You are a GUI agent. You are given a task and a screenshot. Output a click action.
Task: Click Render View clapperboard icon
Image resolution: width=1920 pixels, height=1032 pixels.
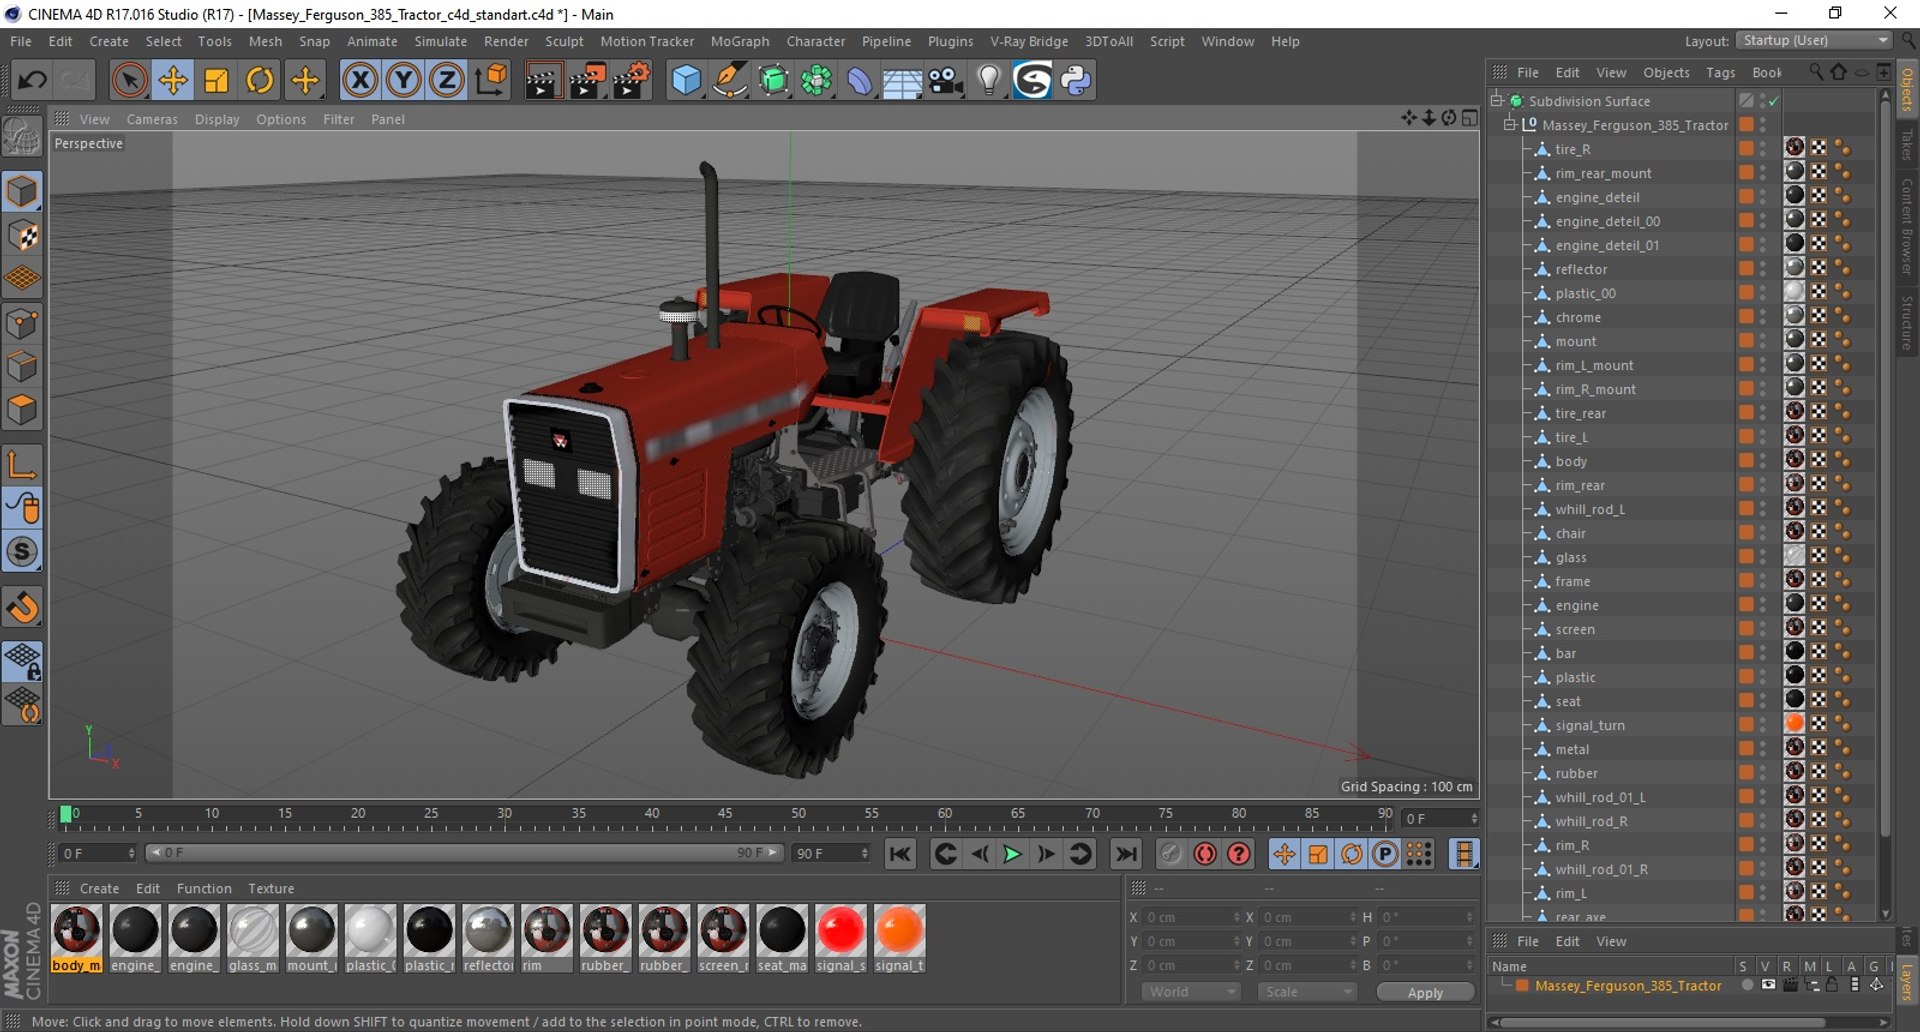(x=543, y=80)
